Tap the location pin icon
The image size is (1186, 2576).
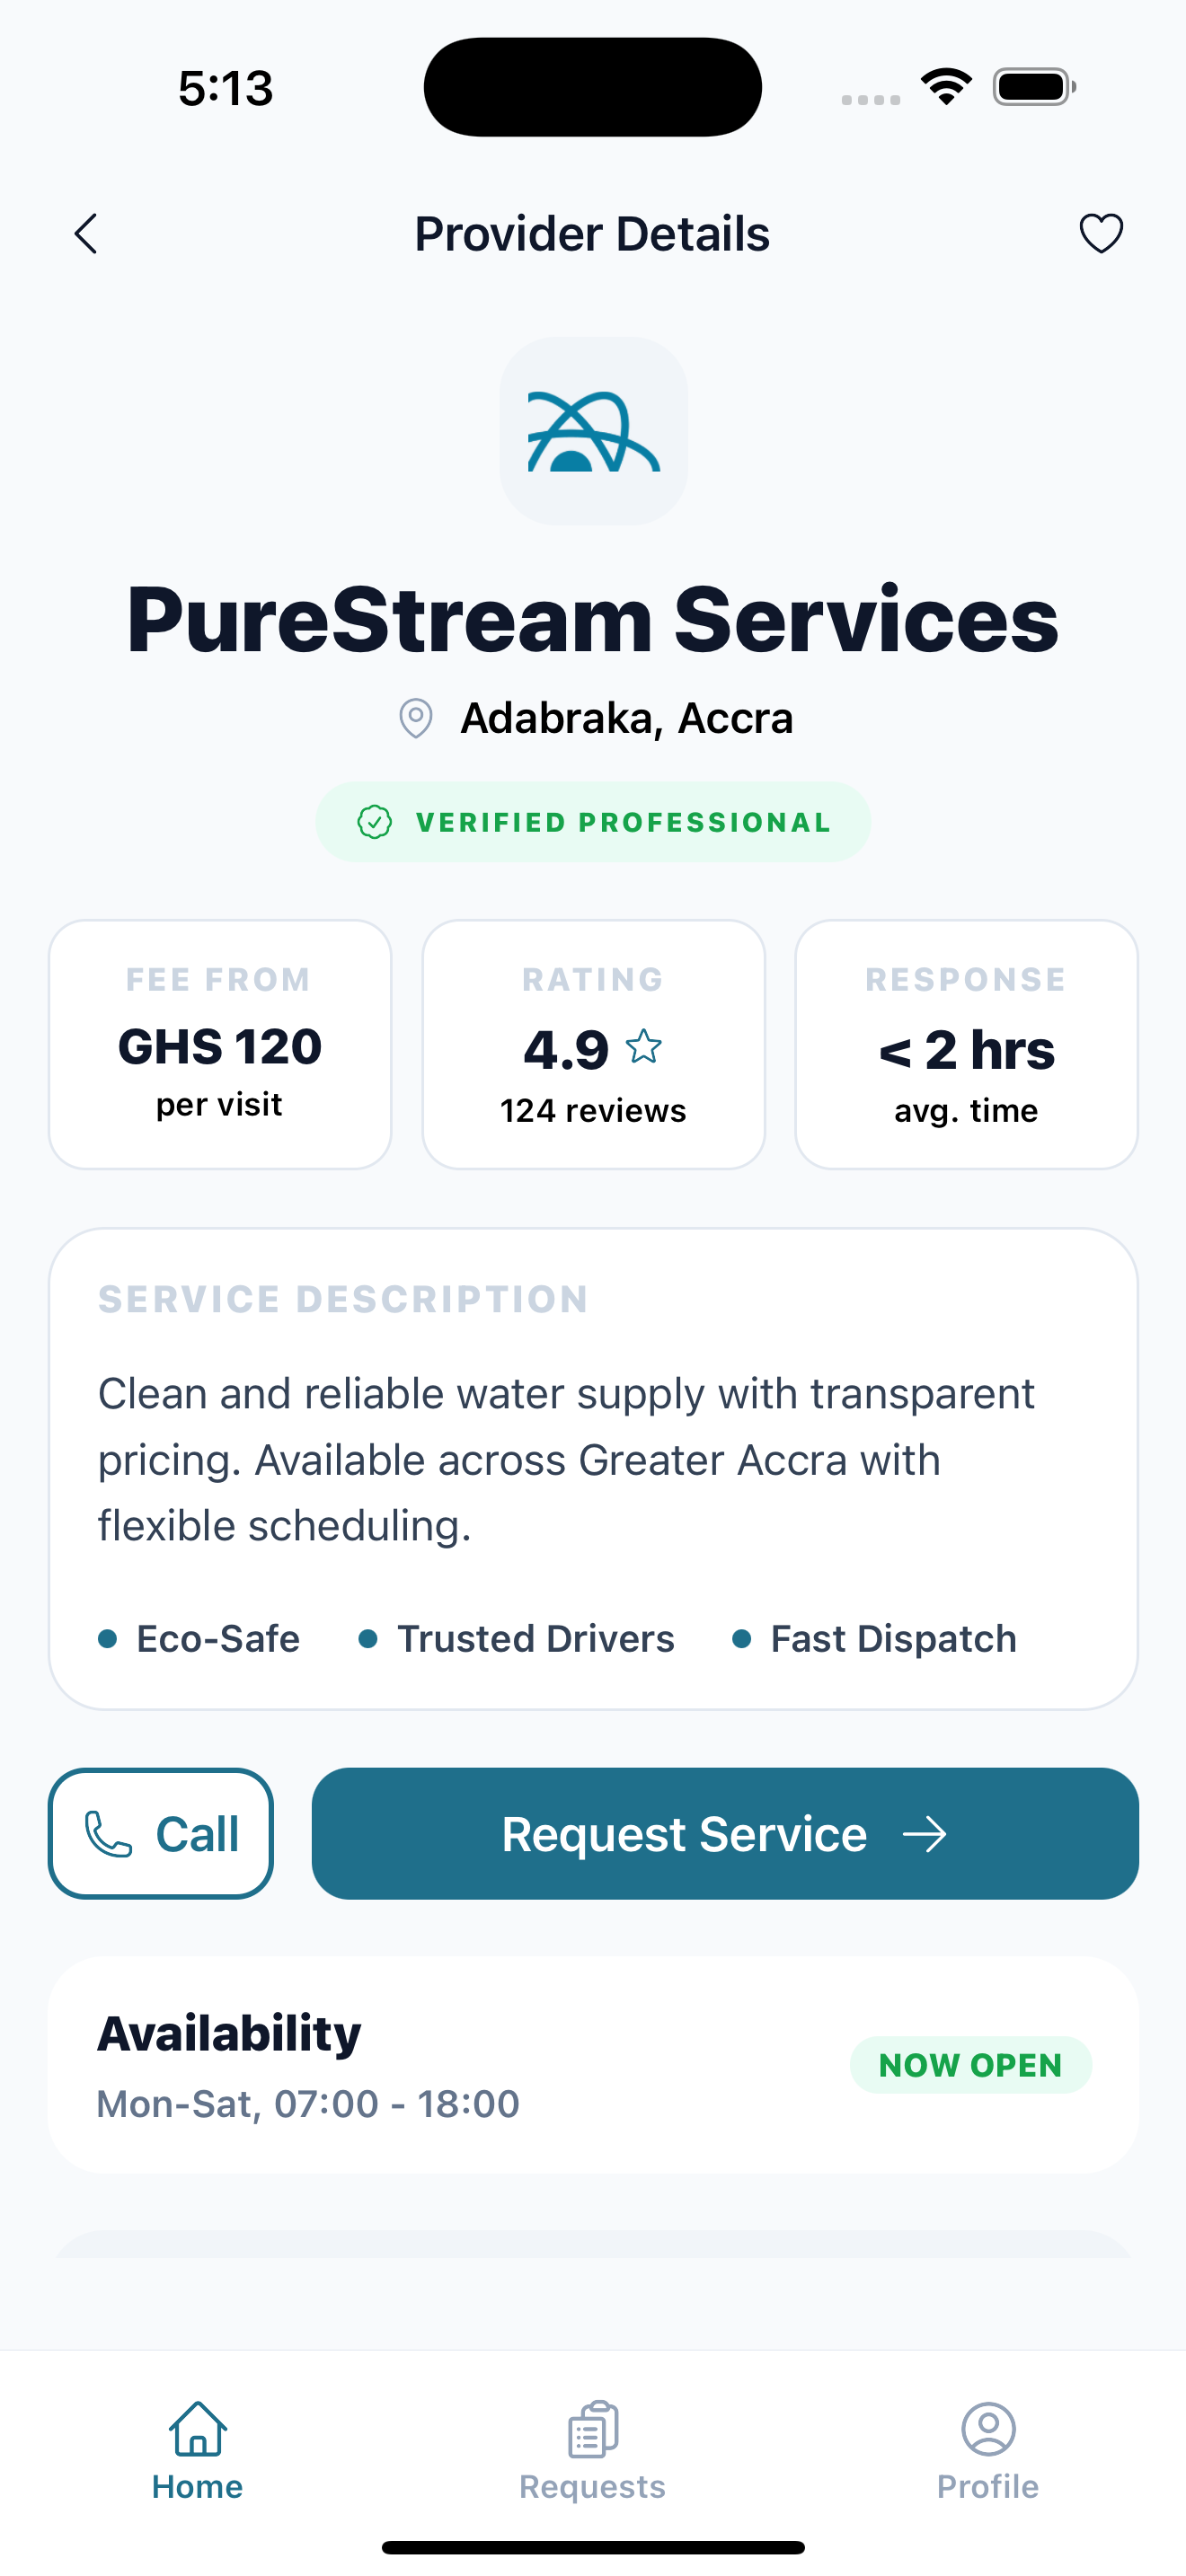[416, 718]
